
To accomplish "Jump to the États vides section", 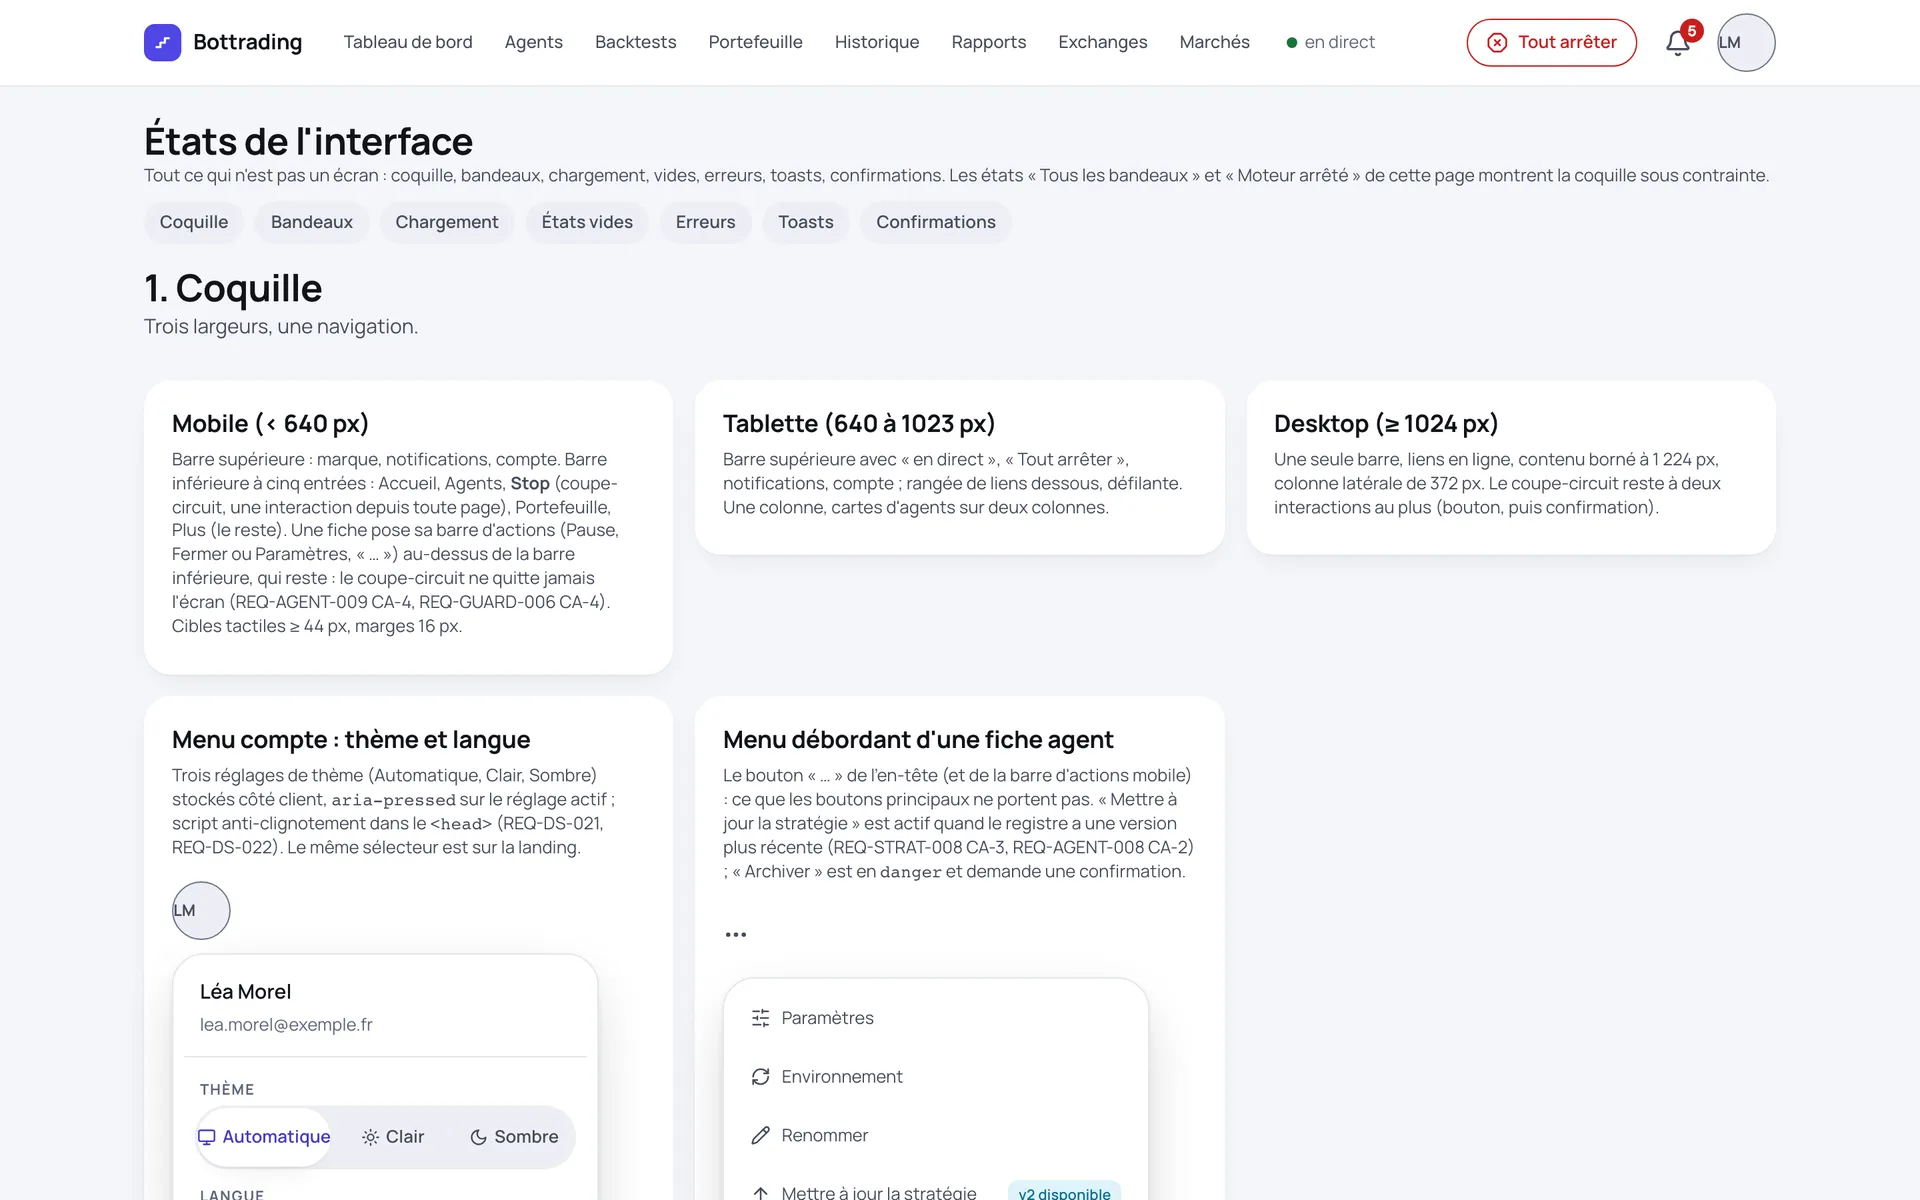I will [x=587, y=222].
